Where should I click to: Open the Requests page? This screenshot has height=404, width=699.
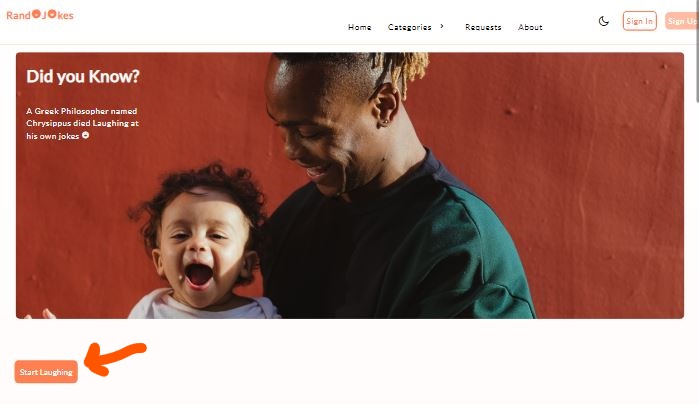tap(483, 27)
